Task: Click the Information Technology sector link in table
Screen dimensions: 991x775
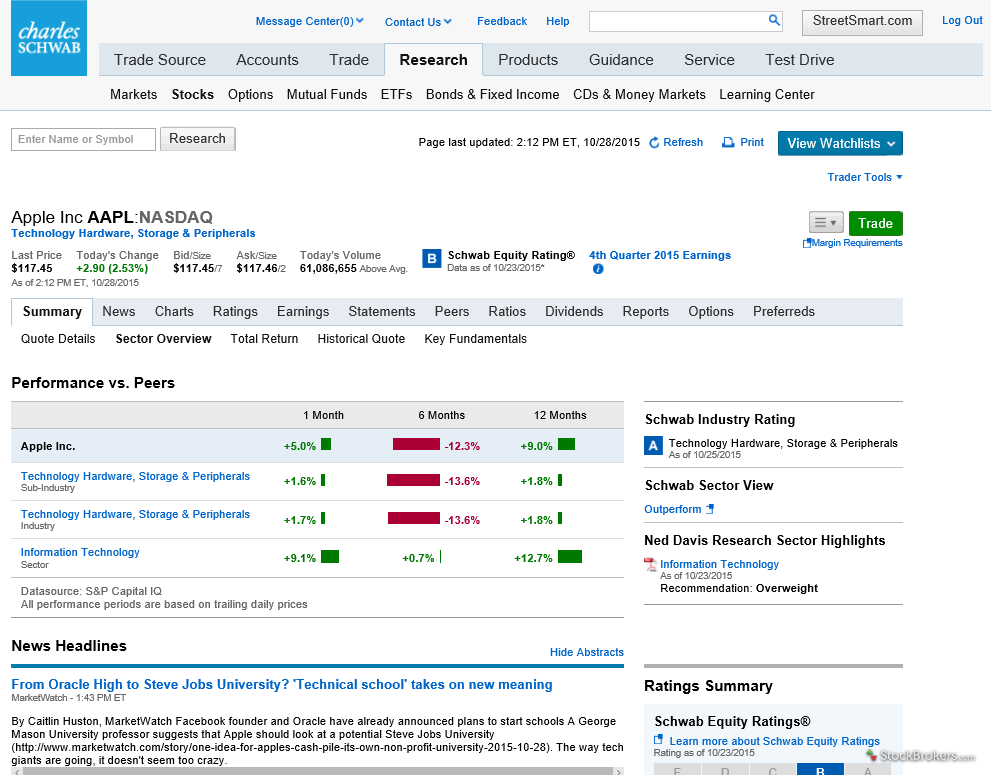Action: point(80,552)
